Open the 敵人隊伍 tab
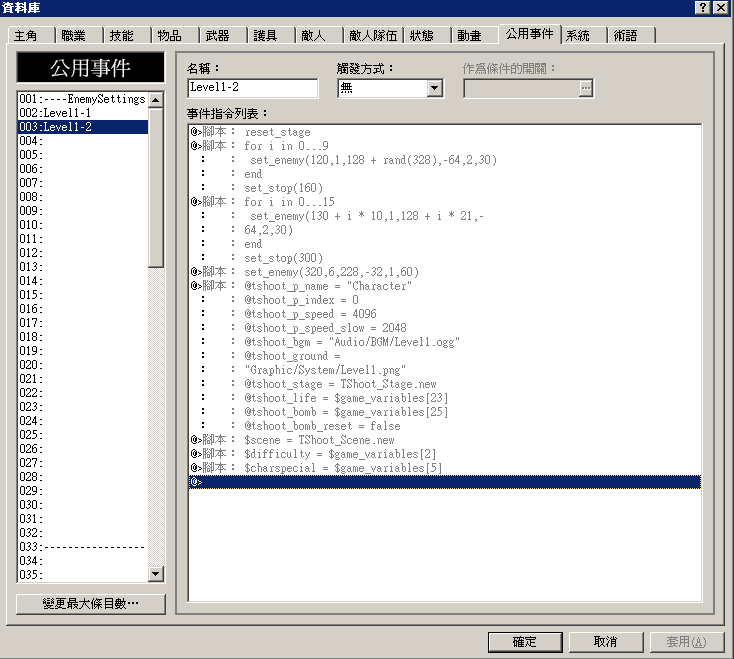 (x=373, y=36)
